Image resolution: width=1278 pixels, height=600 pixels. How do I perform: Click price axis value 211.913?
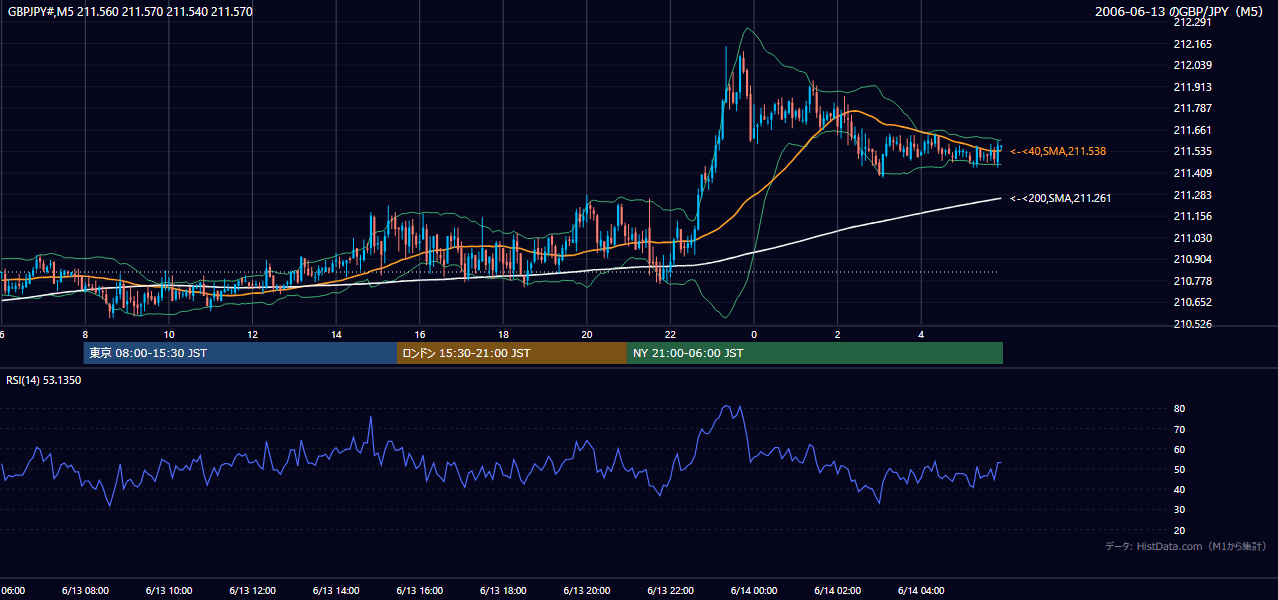(x=1191, y=87)
